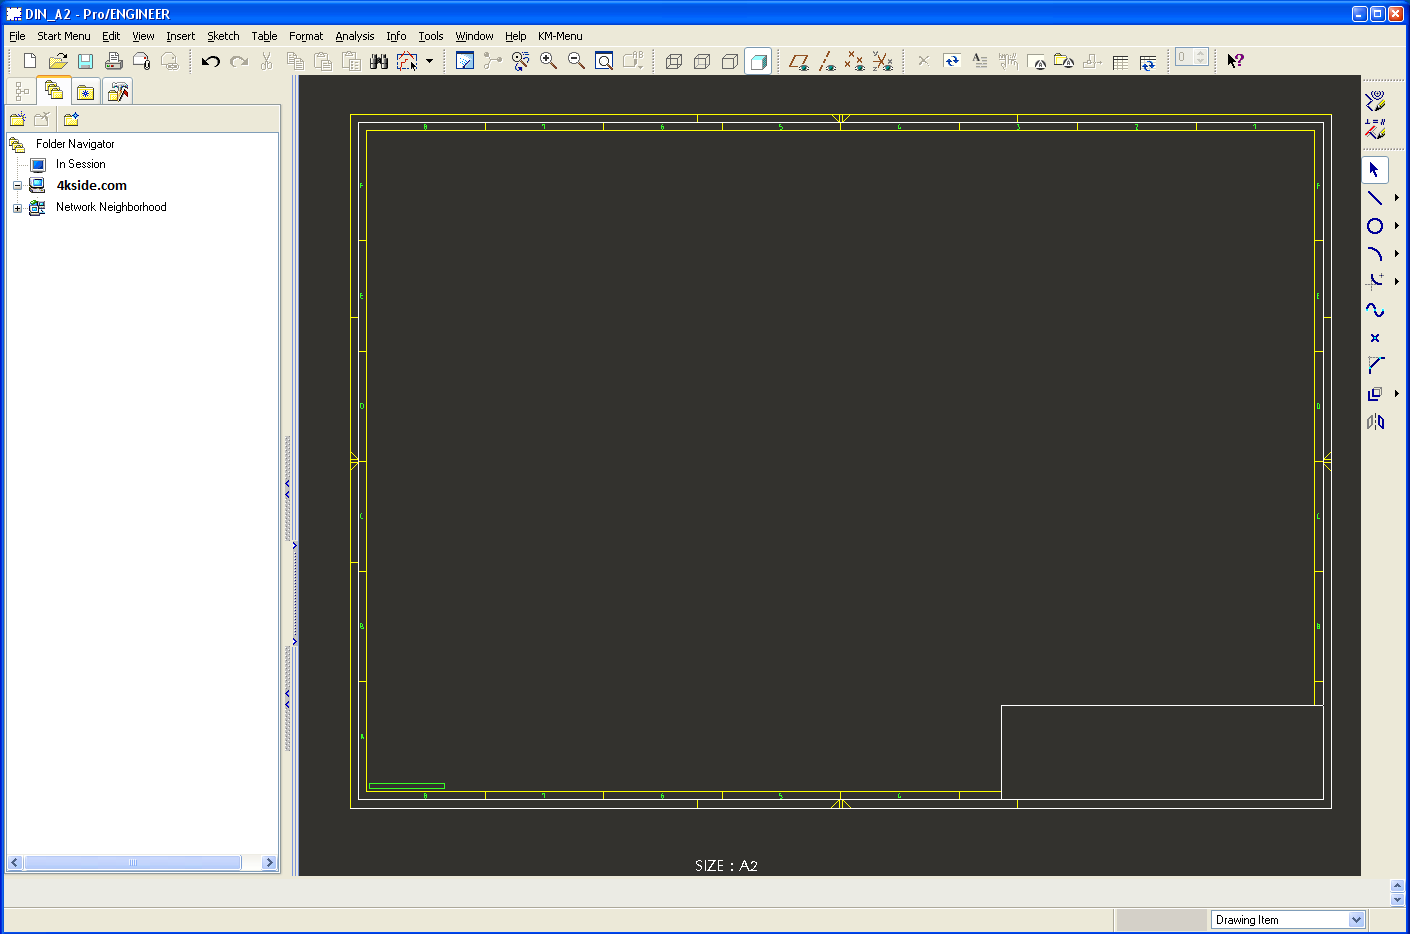The width and height of the screenshot is (1410, 934).
Task: Open the Model Tree tab in navigator
Action: coord(22,92)
